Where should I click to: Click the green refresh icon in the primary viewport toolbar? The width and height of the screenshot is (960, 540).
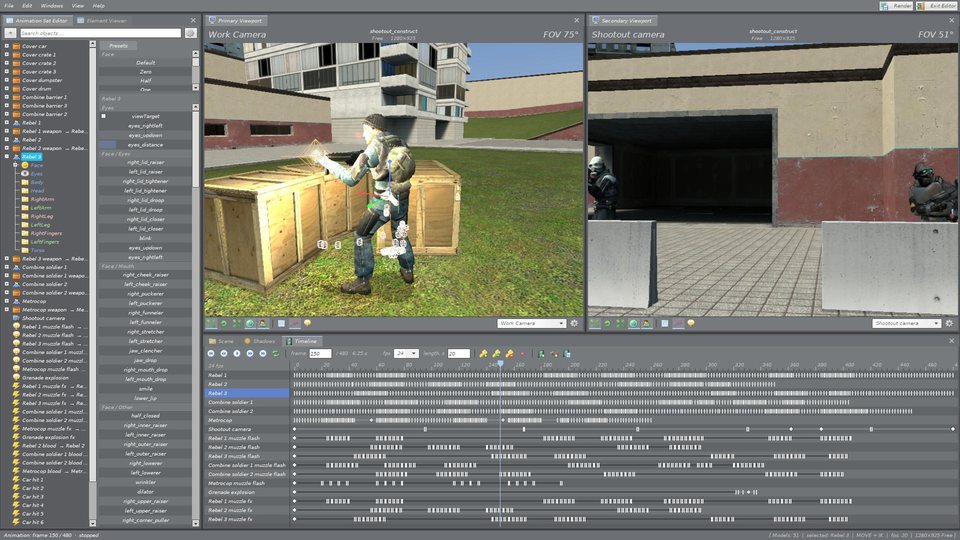(223, 323)
